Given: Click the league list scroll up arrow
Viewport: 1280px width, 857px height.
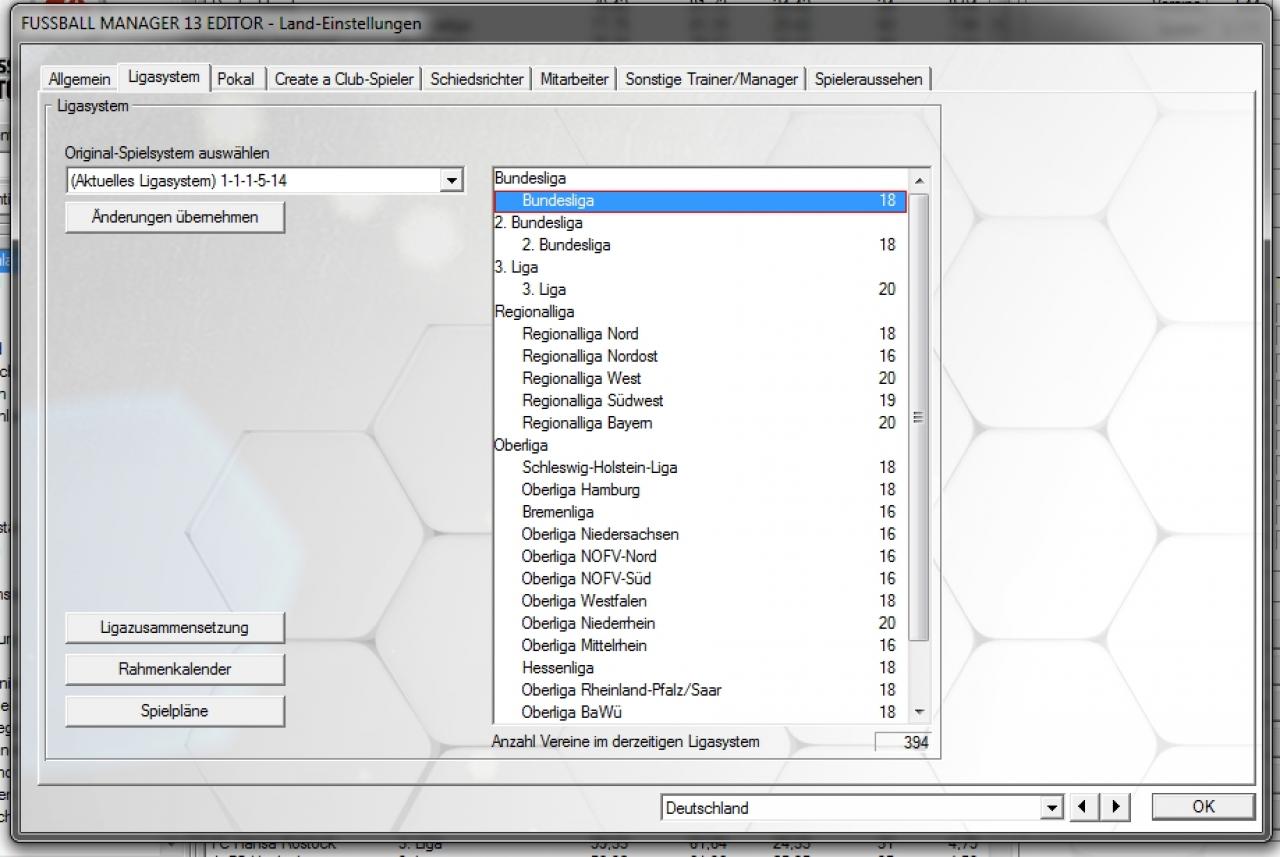Looking at the screenshot, I should [x=919, y=179].
